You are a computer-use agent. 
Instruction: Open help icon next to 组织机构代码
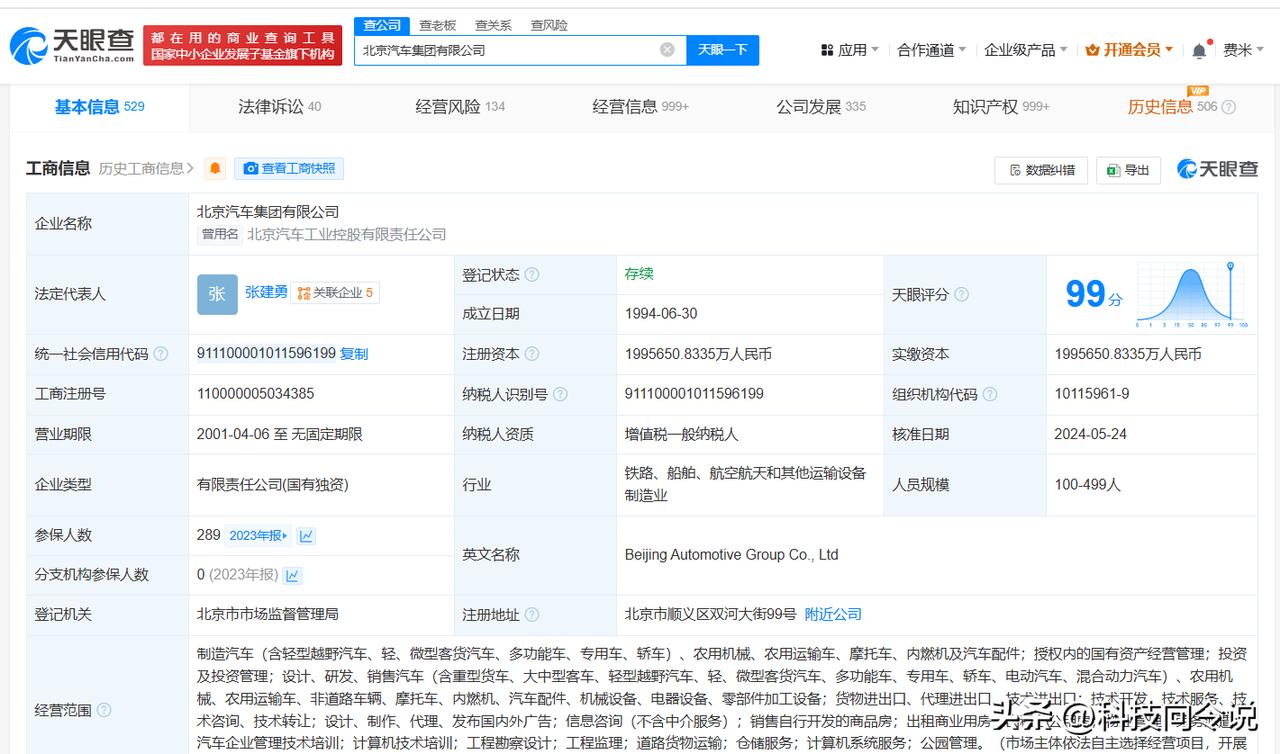(x=990, y=394)
